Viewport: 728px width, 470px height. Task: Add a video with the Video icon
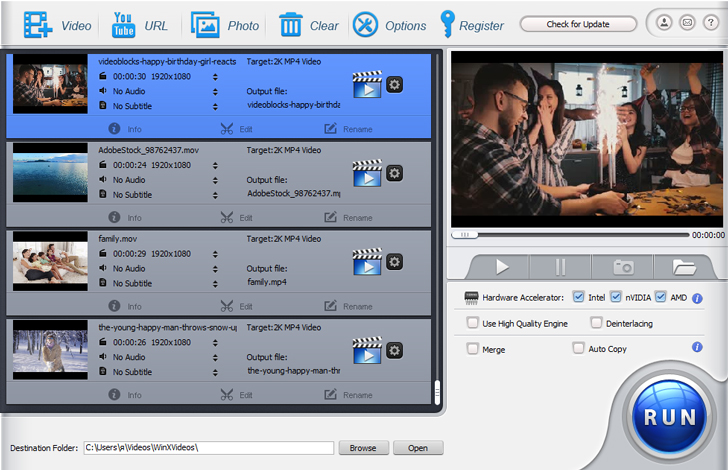coord(38,25)
